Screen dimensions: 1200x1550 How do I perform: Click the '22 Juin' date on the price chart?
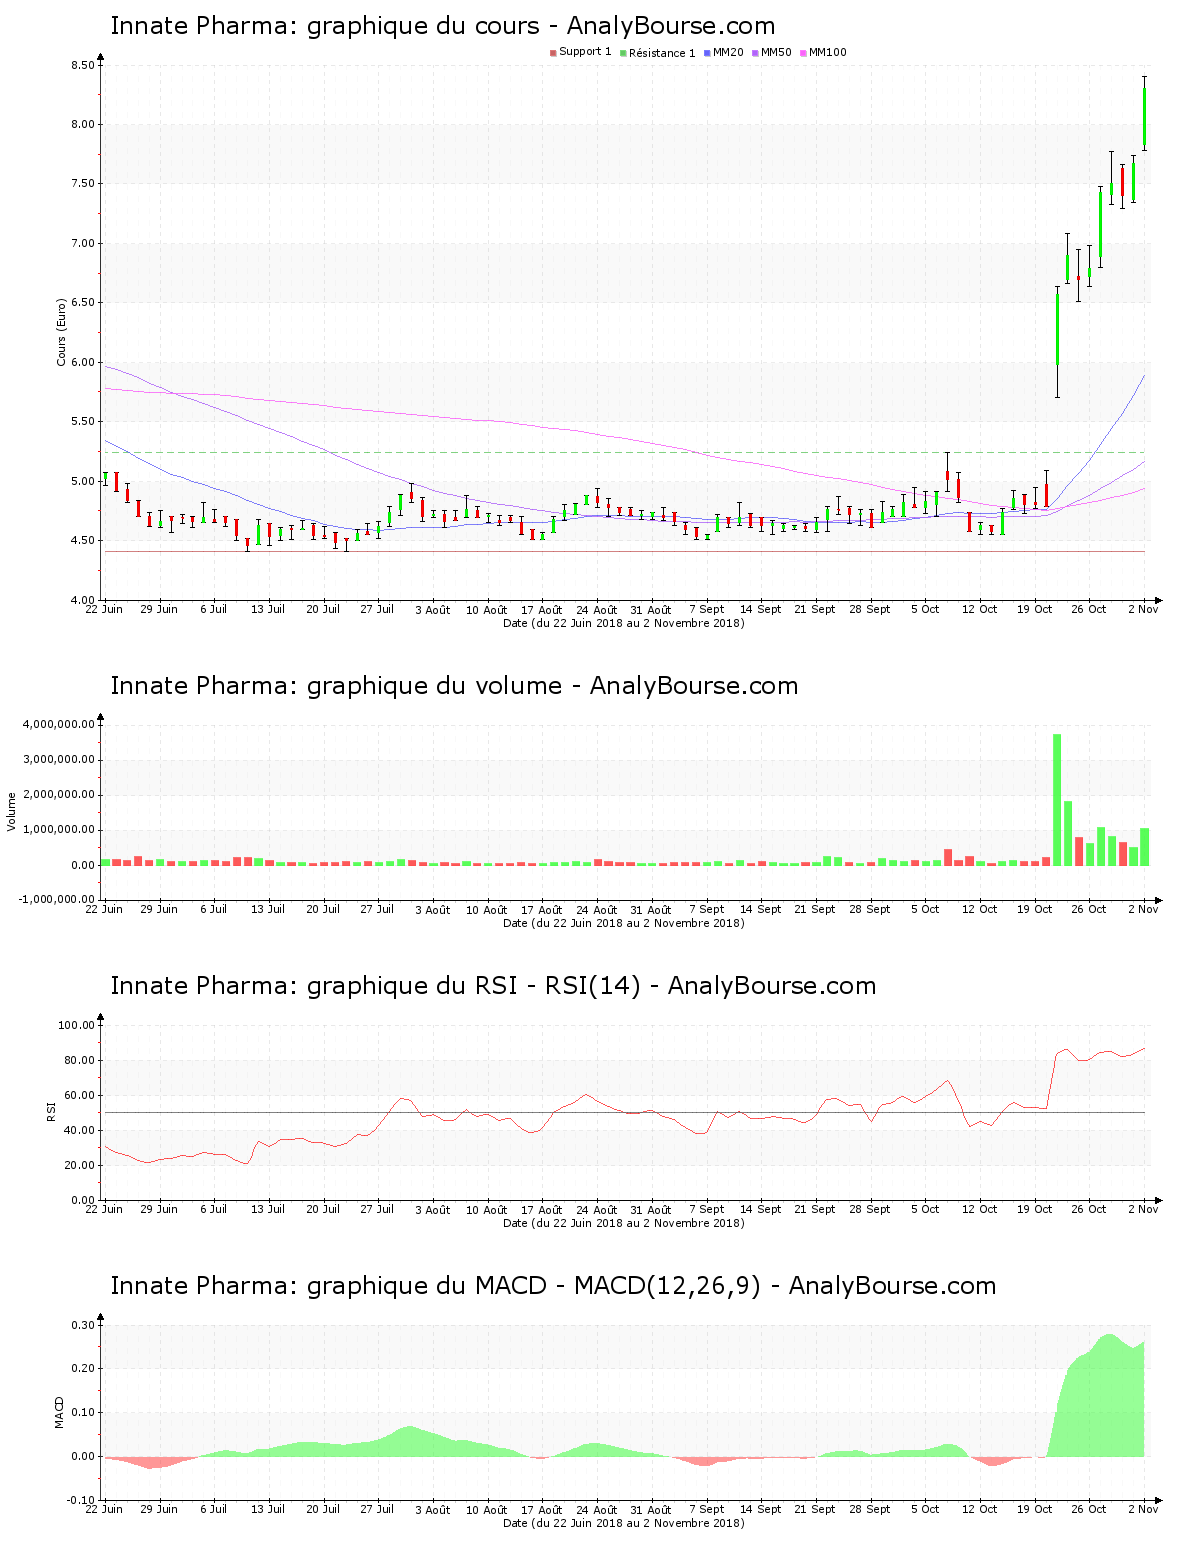(x=104, y=609)
